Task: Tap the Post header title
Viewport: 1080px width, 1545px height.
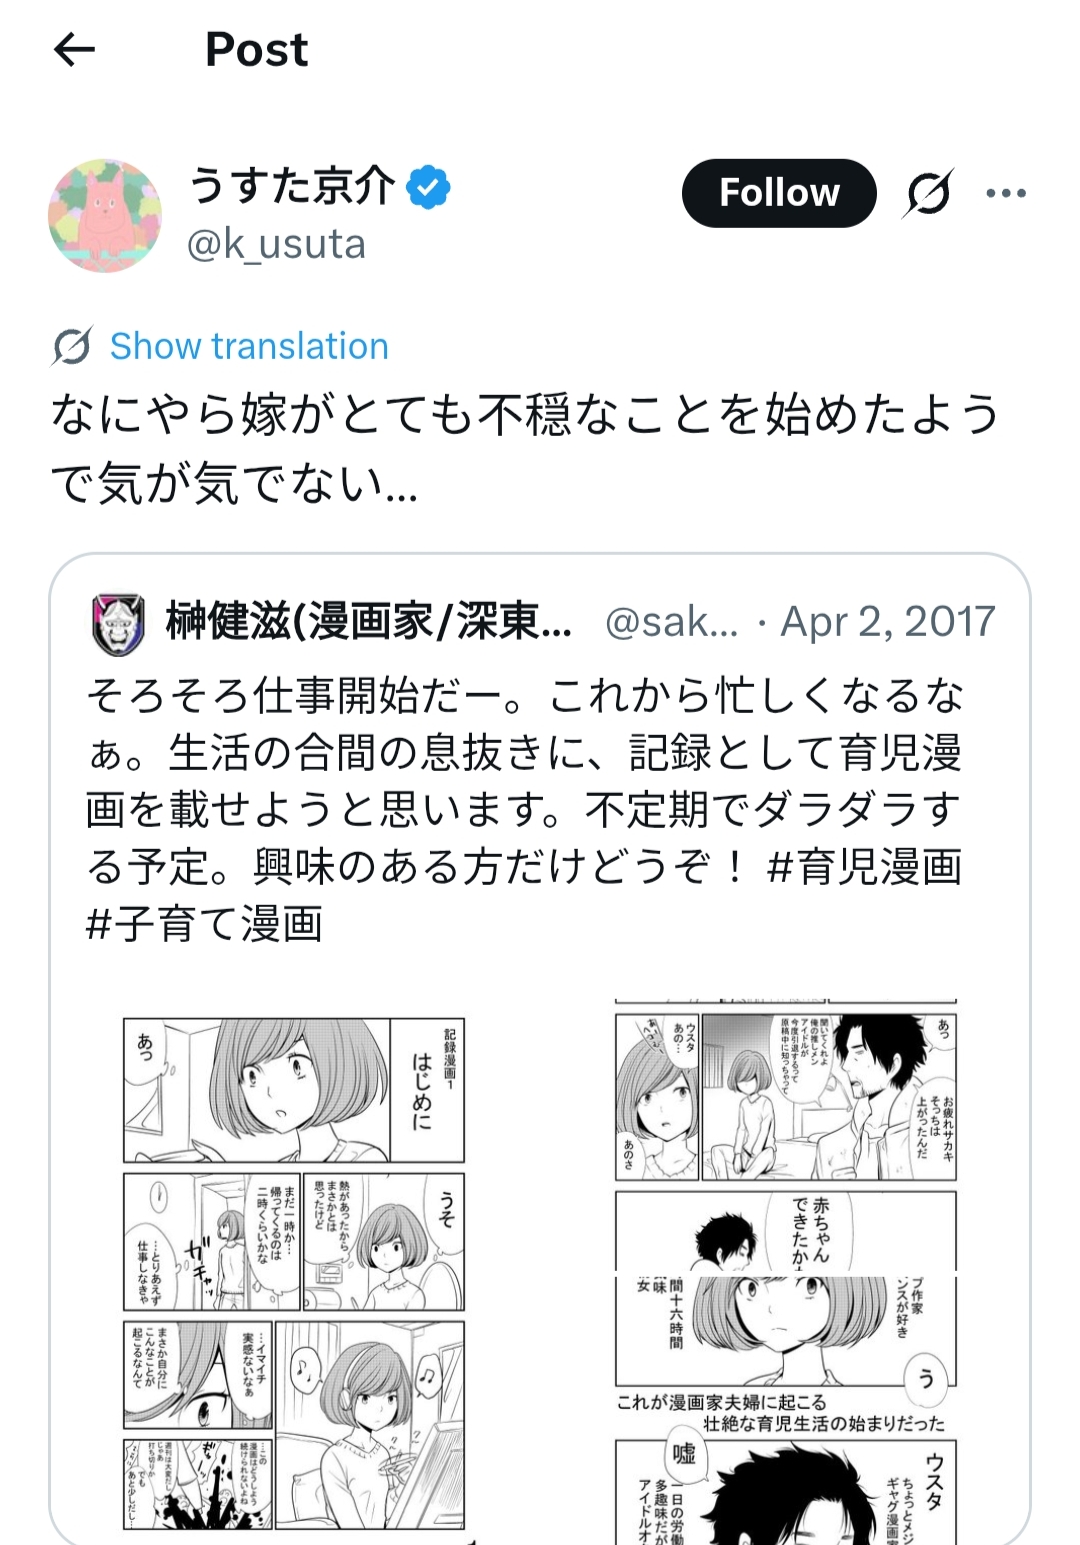Action: (257, 49)
